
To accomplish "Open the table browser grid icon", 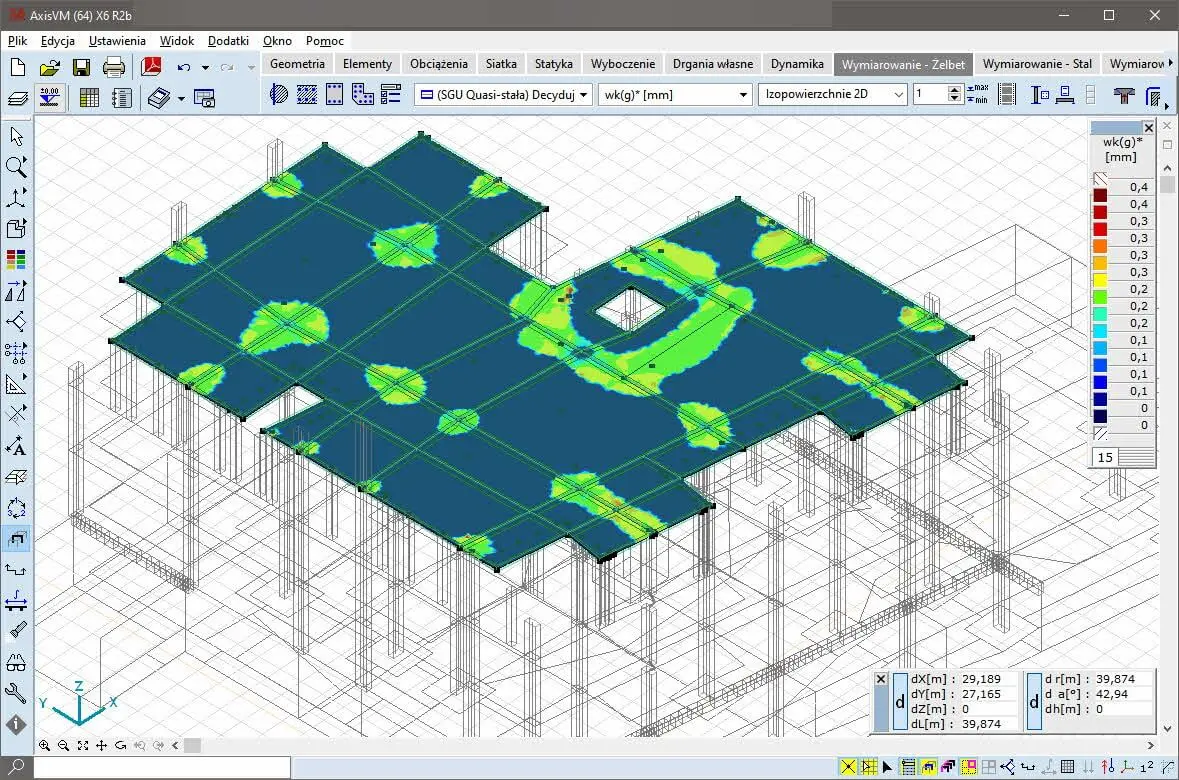I will coord(89,97).
